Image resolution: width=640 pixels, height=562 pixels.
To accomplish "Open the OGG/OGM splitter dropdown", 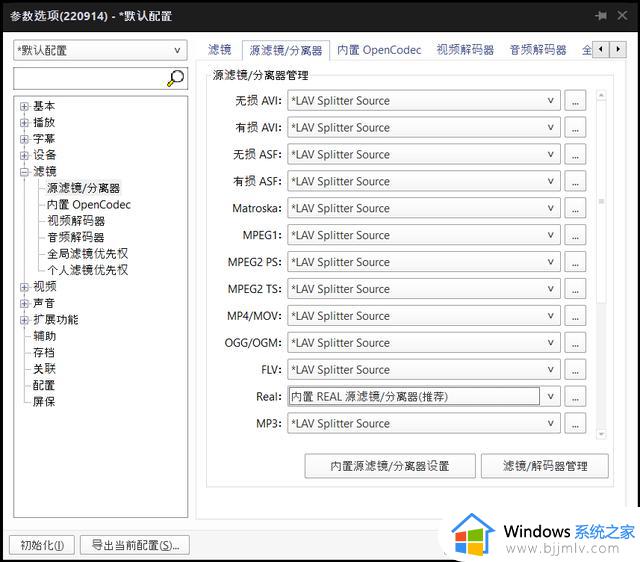I will pos(424,343).
